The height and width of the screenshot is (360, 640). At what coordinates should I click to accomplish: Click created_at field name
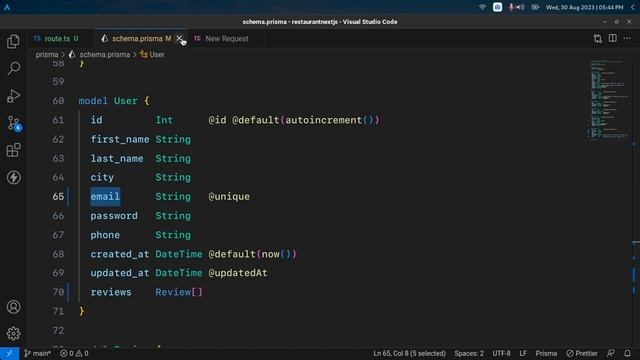pyautogui.click(x=120, y=254)
